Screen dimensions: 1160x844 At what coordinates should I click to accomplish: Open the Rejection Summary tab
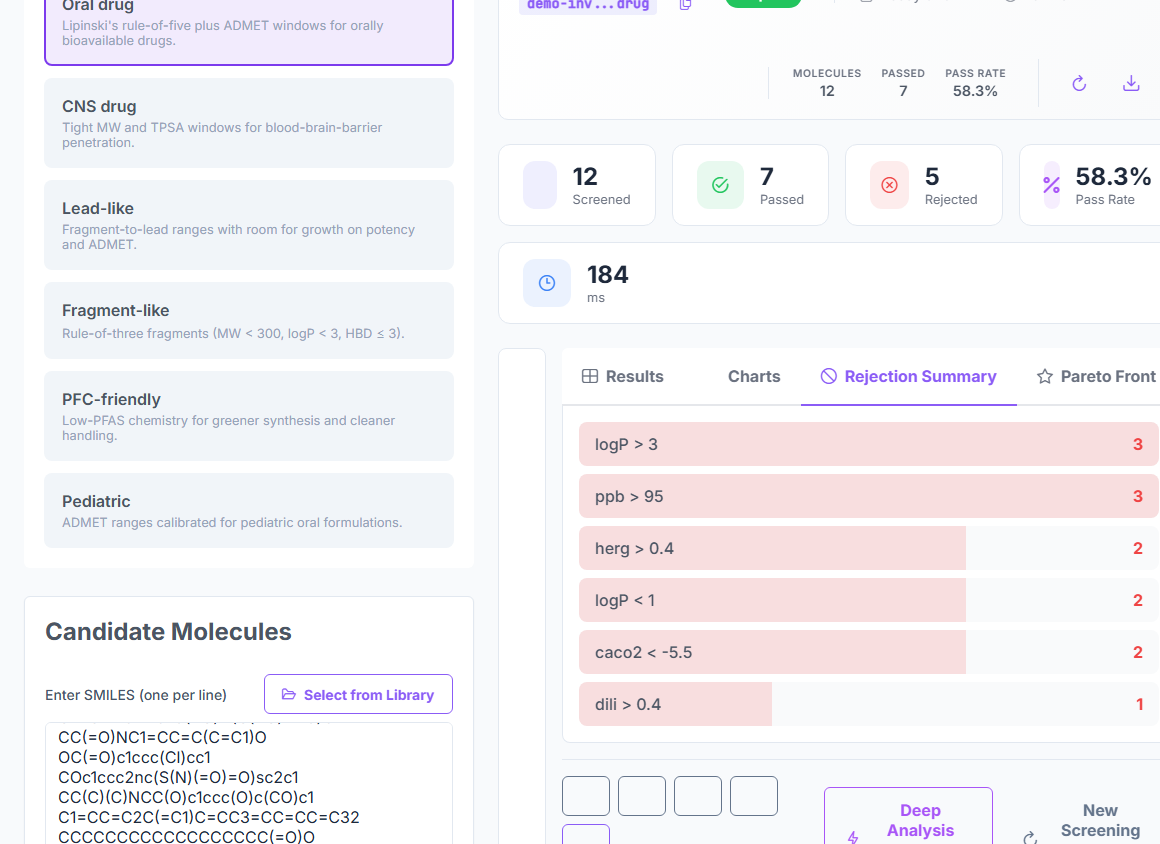click(x=908, y=377)
